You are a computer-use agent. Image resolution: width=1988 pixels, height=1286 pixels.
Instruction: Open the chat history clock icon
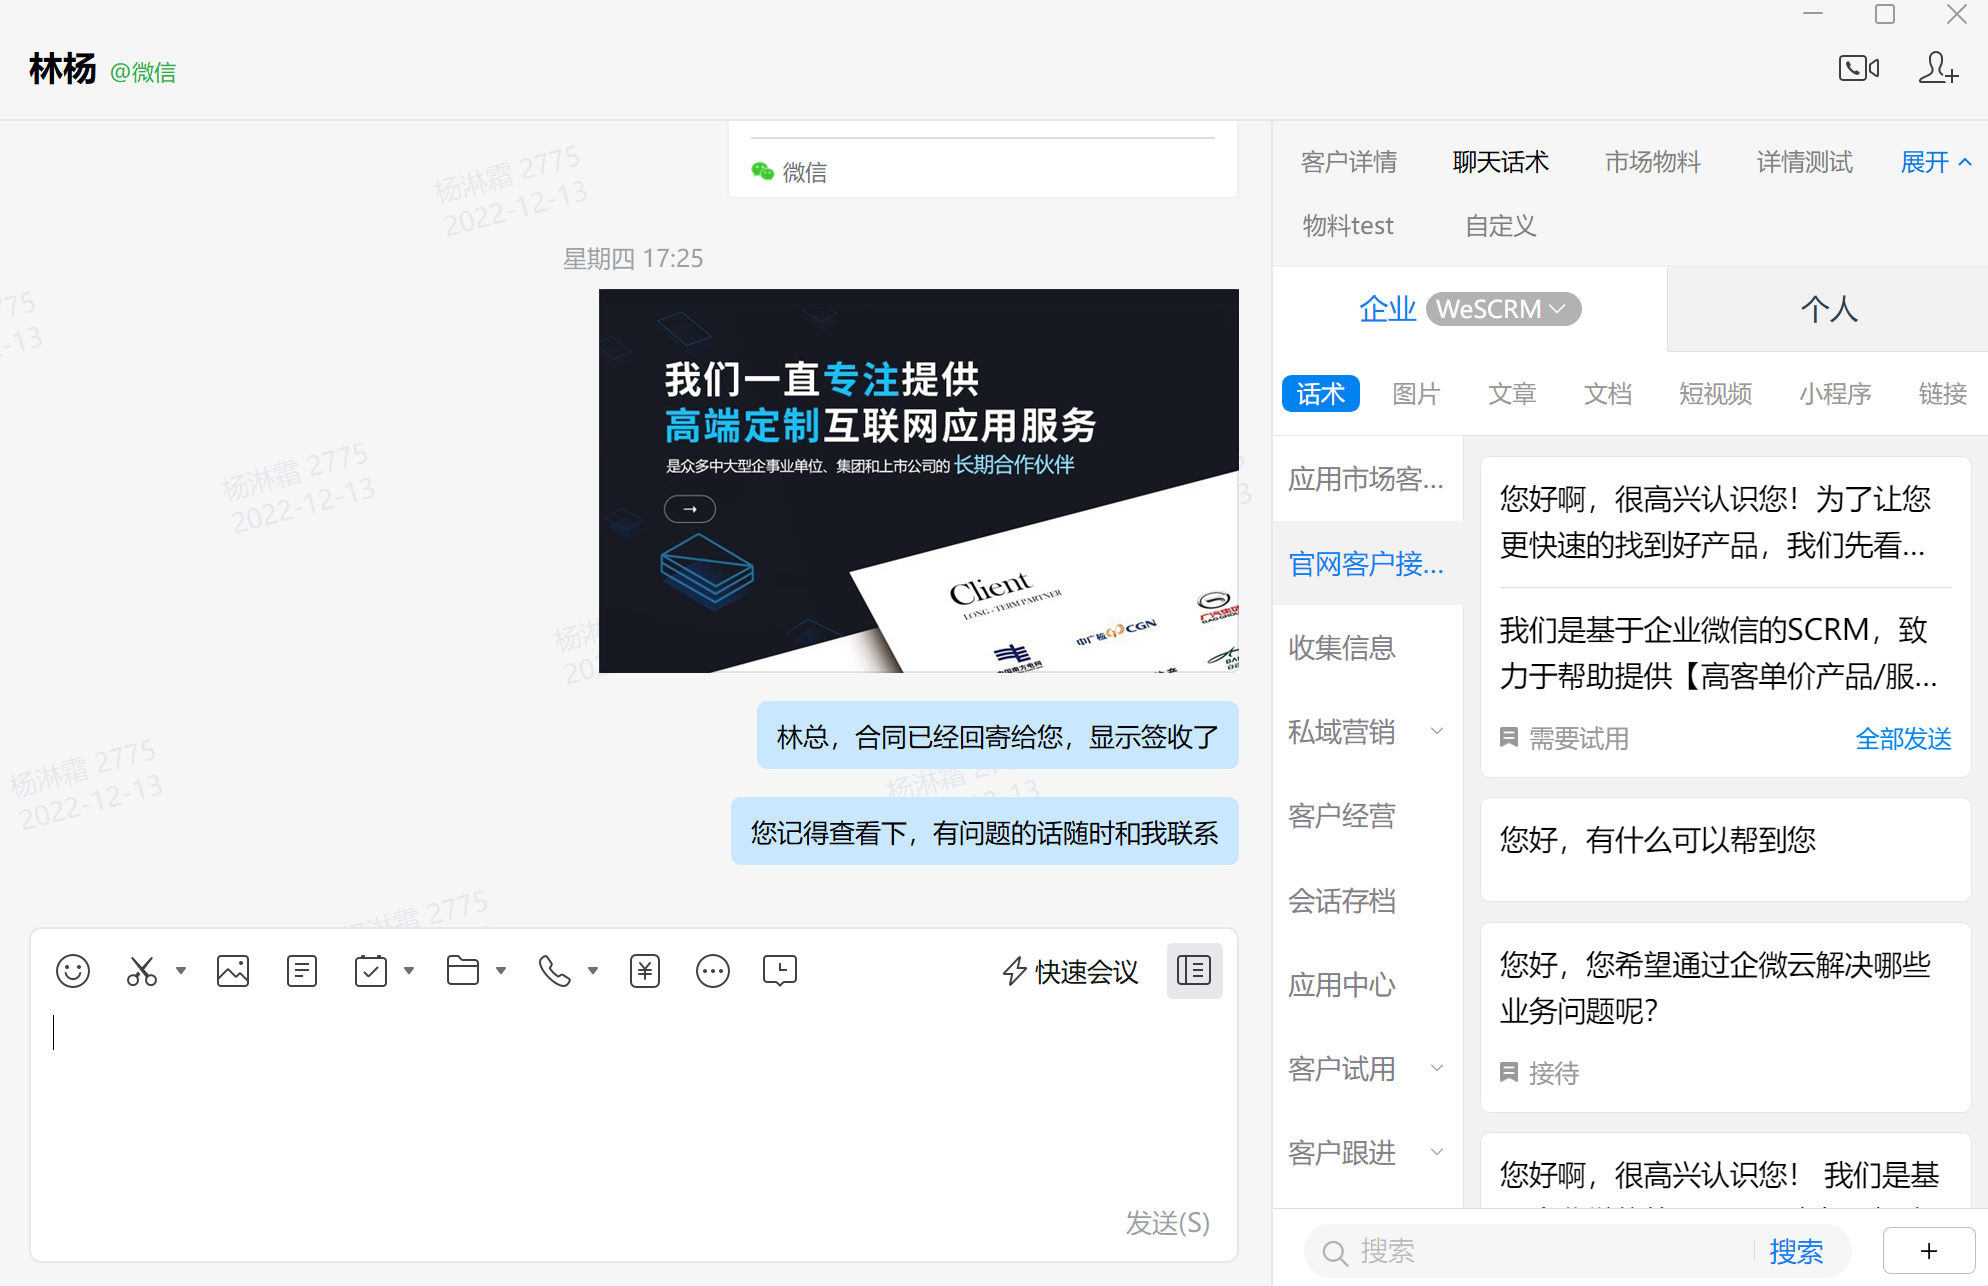(x=779, y=971)
